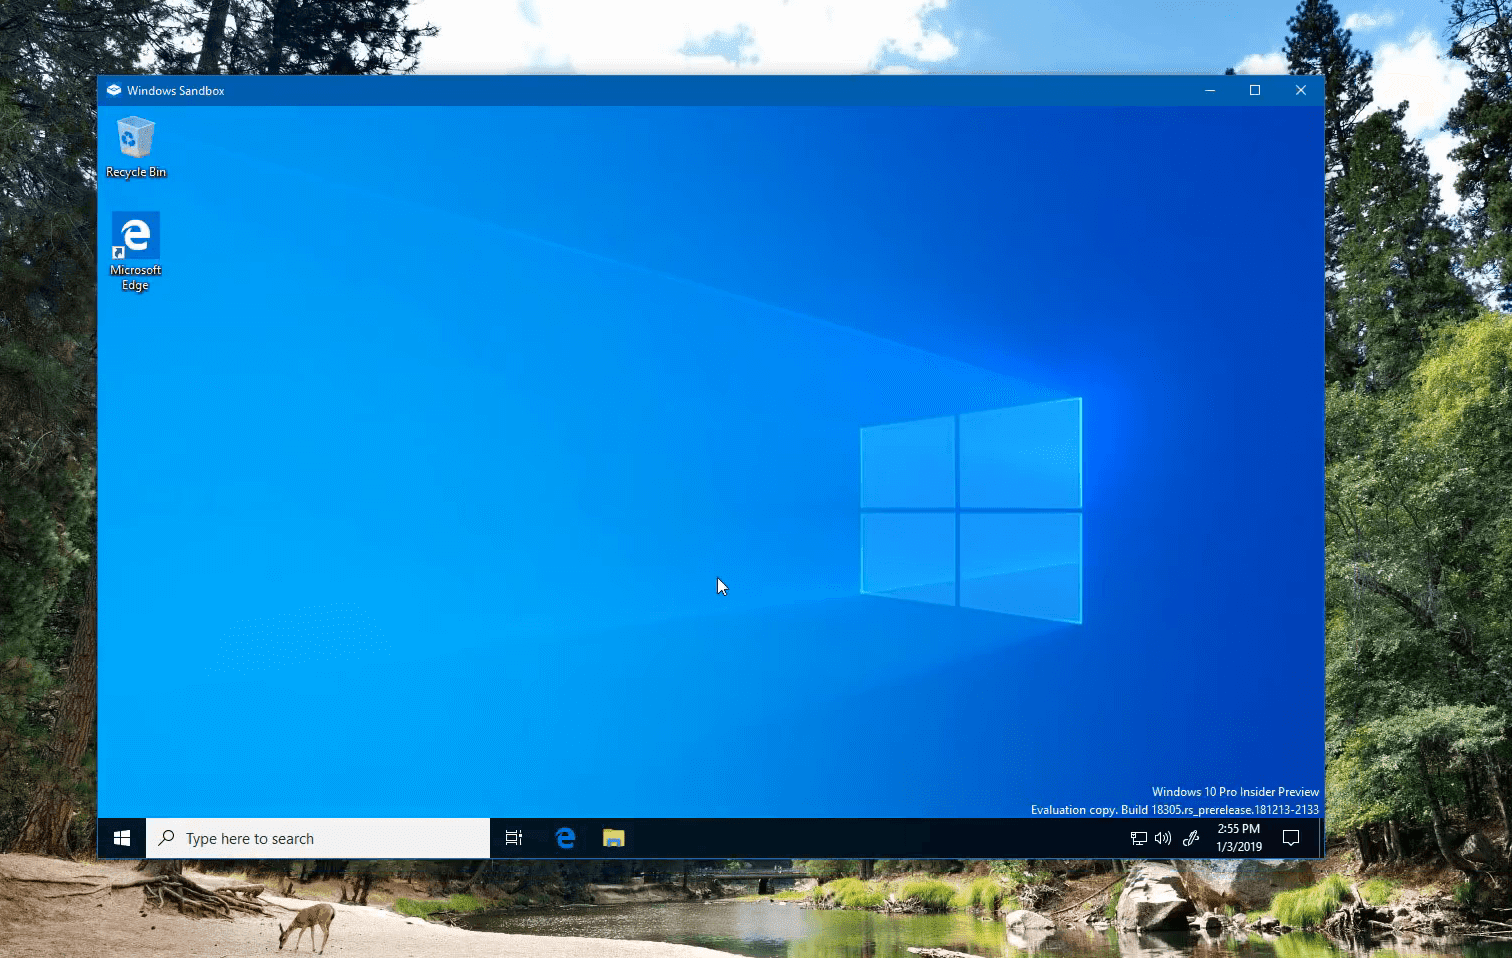The image size is (1512, 958).
Task: Minimize the Windows Sandbox window
Action: pos(1209,90)
